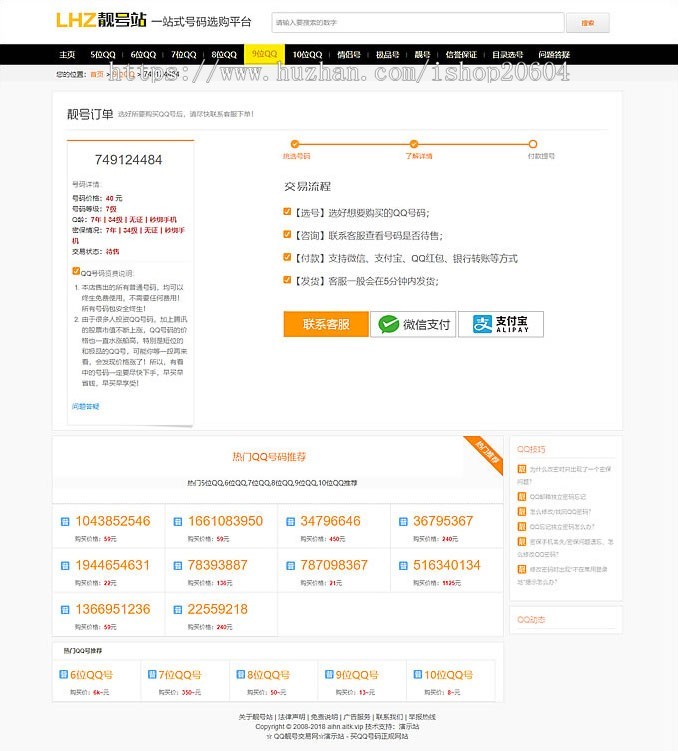Click the 靓 icon beside 怎么修改/找回QQ密码

point(522,512)
